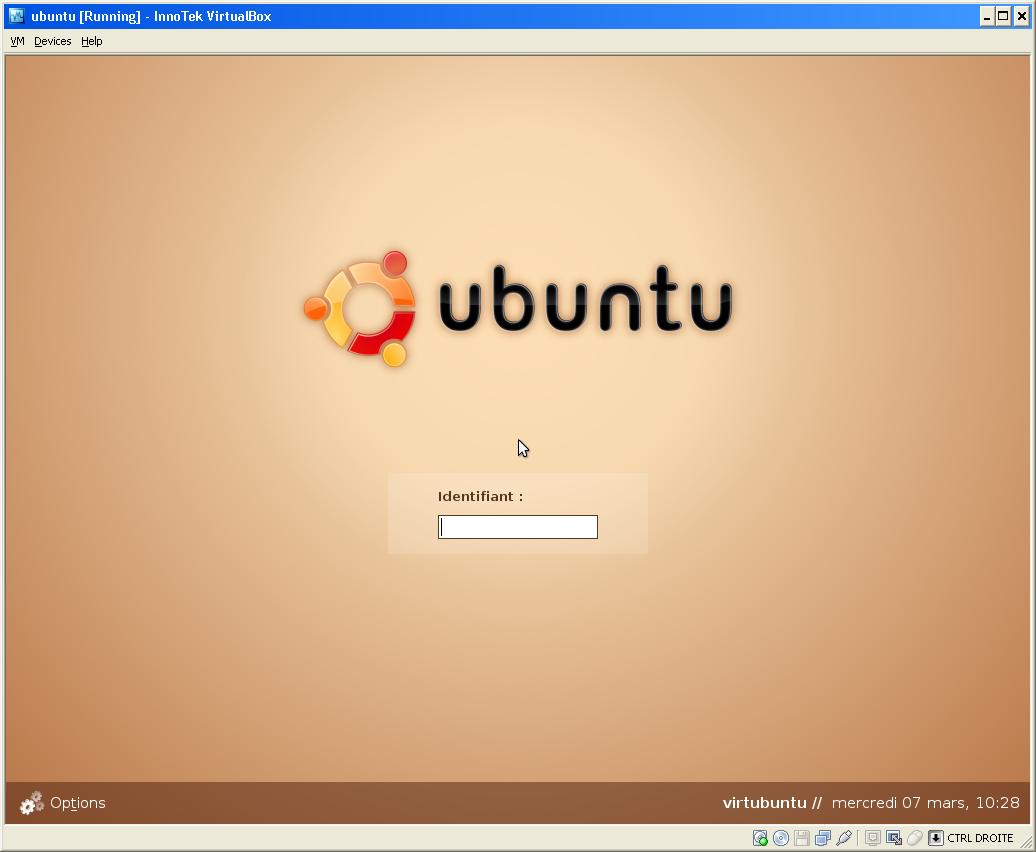Minimize the VirtualBox window
The height and width of the screenshot is (852, 1036).
tap(987, 17)
